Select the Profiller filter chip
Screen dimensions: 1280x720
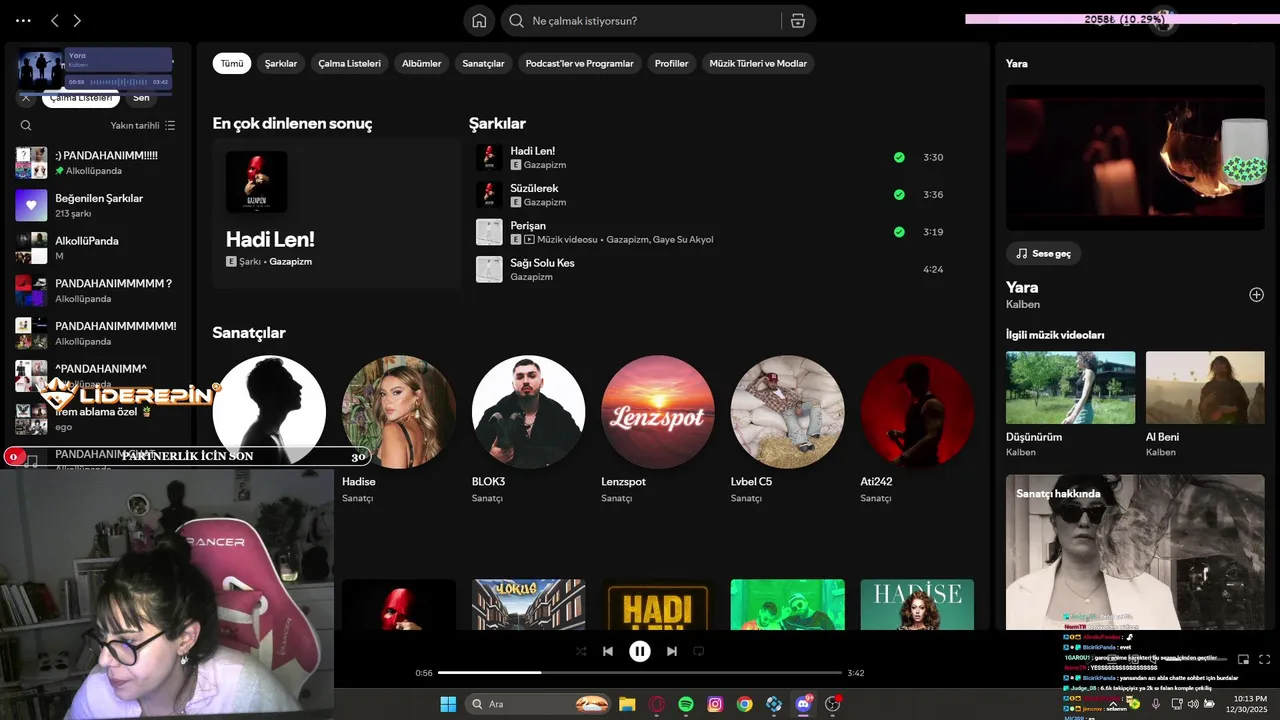pos(671,63)
